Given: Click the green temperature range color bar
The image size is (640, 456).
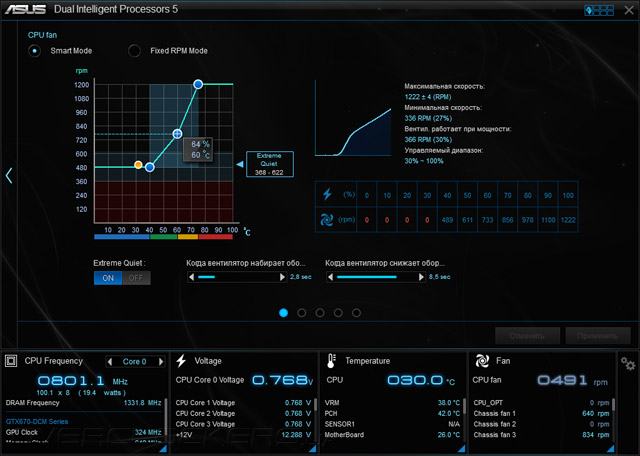Looking at the screenshot, I should pos(164,237).
